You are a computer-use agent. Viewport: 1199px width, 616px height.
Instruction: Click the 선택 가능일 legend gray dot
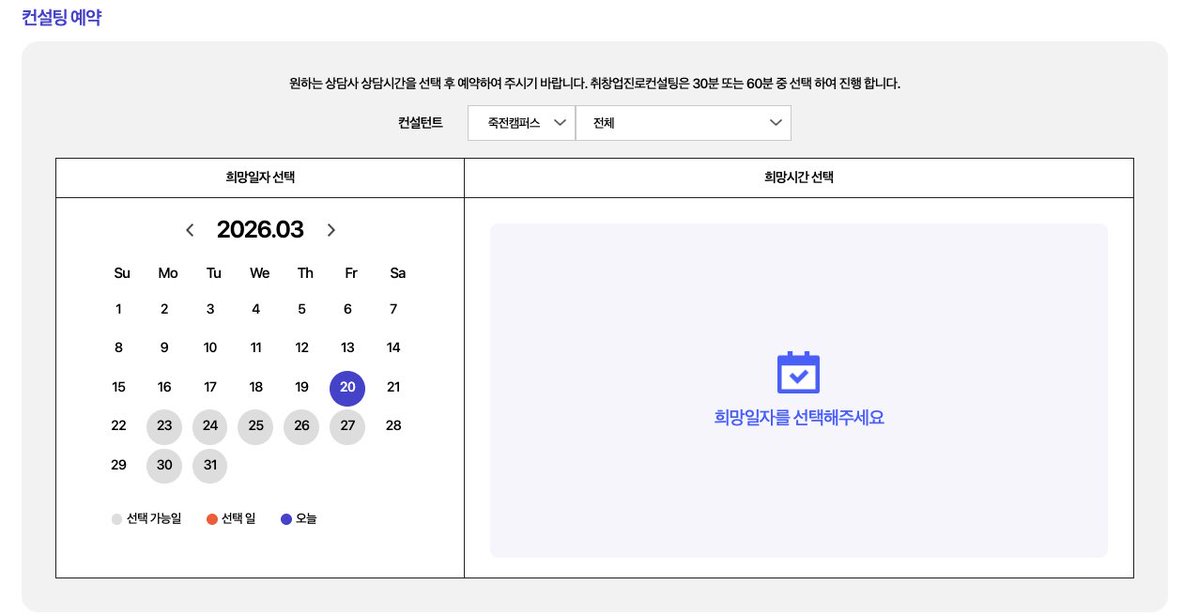(116, 520)
